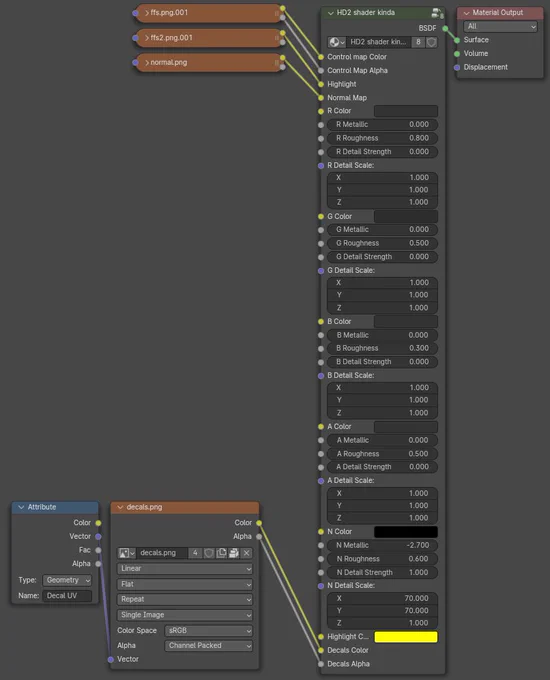
Task: Click the Normal Map input socket
Action: [x=321, y=98]
